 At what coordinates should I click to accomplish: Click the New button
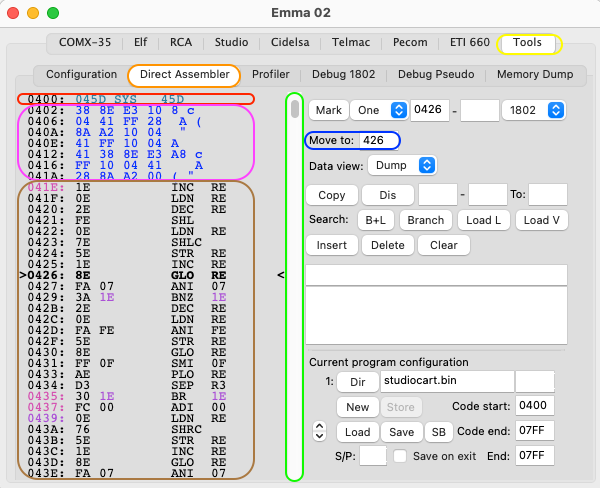[358, 407]
